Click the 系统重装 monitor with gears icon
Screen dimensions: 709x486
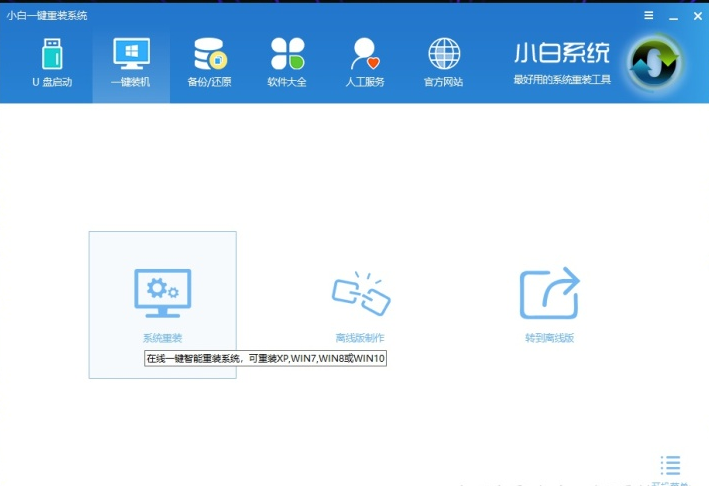click(x=162, y=292)
